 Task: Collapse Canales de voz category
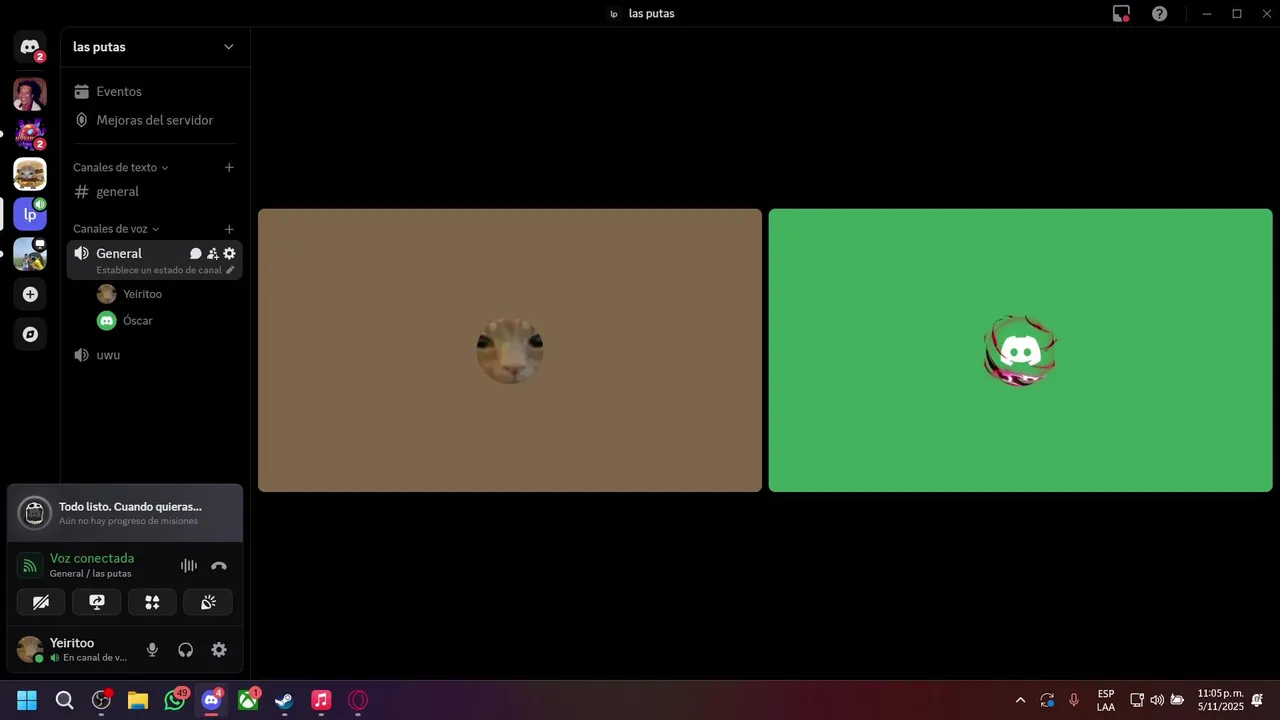click(x=116, y=229)
